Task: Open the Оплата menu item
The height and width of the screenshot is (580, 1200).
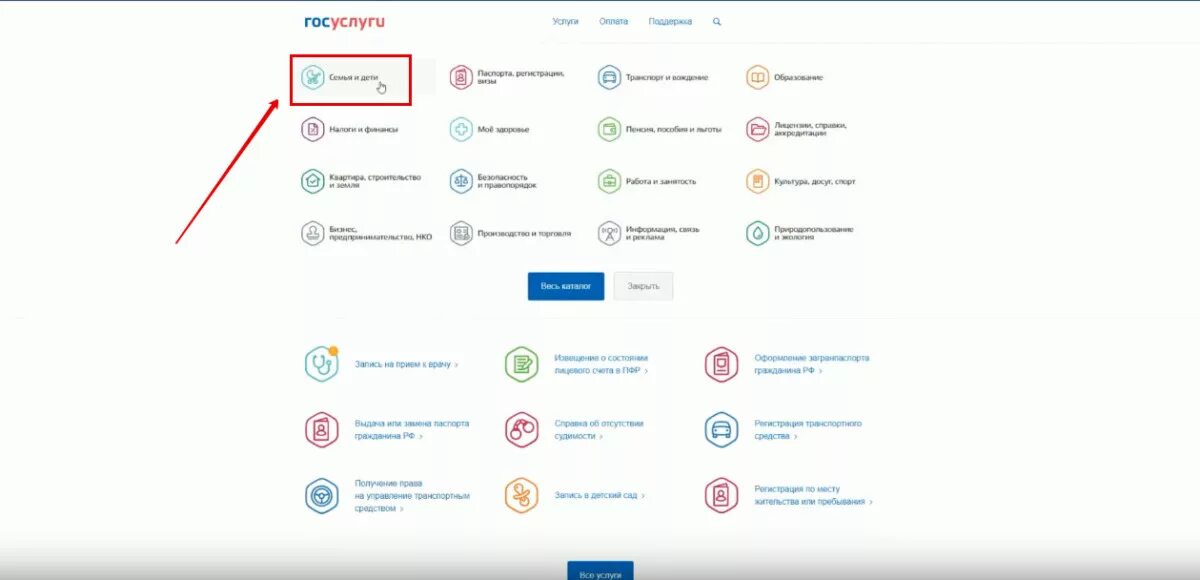Action: point(614,21)
